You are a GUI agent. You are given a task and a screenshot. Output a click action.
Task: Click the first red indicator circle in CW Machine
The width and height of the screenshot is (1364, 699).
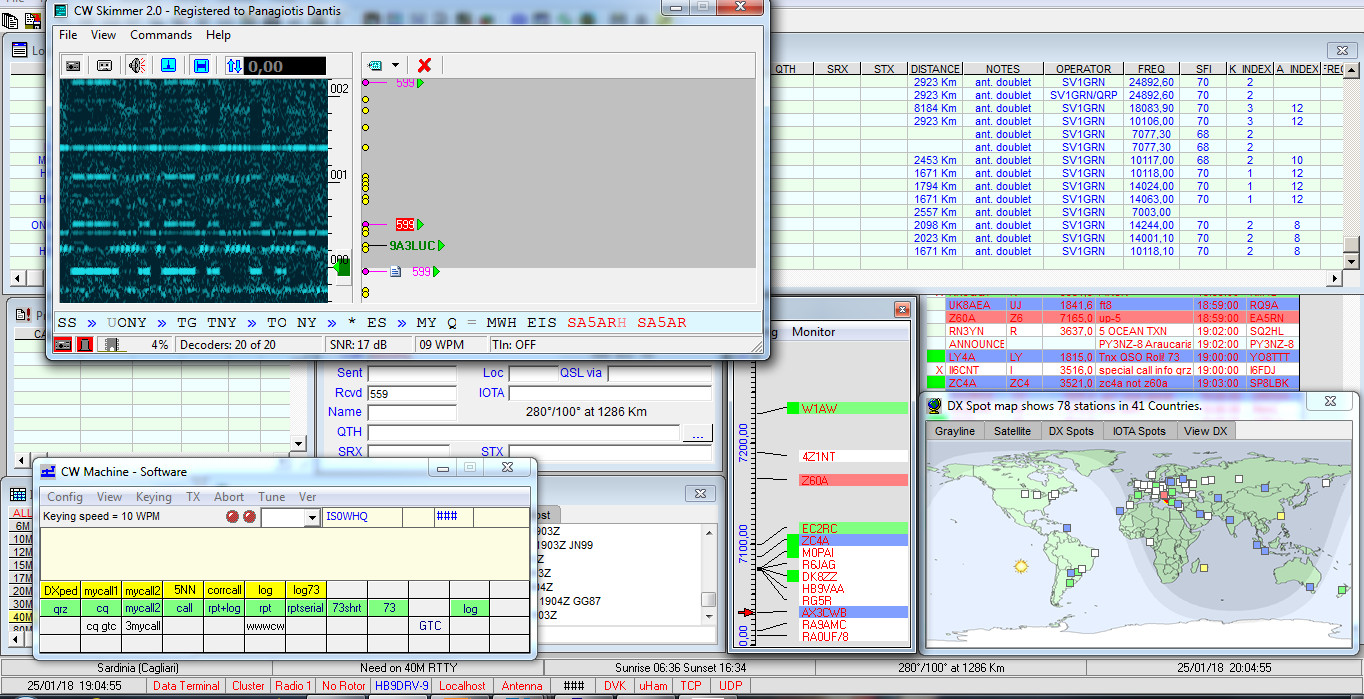tap(233, 517)
